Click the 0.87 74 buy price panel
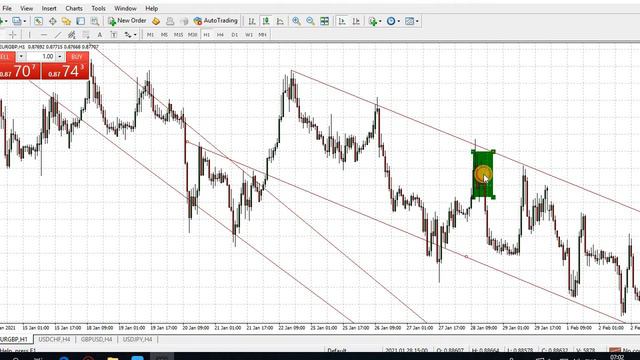This screenshot has height=360, width=640. tap(65, 71)
